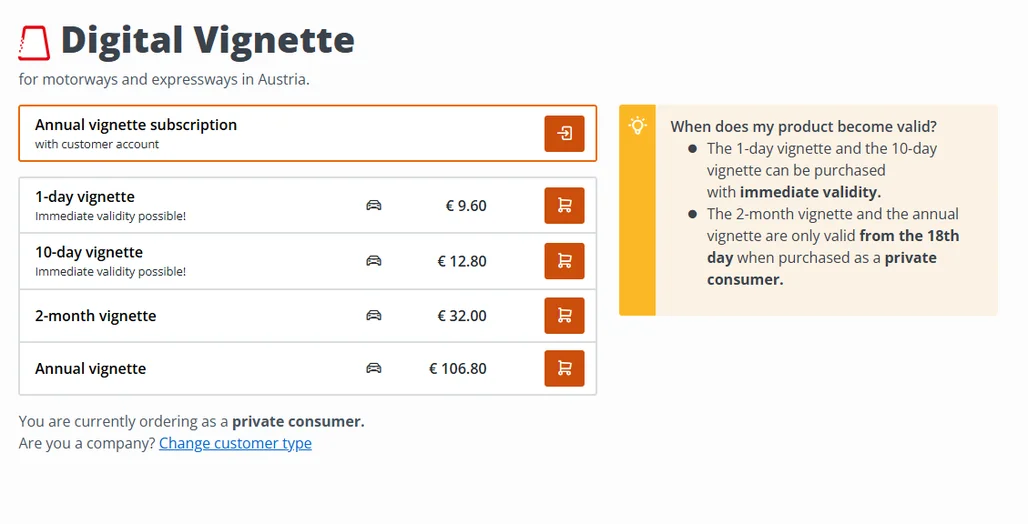Image resolution: width=1028 pixels, height=524 pixels.
Task: Click the red Digital Vignette logo icon
Action: coord(34,43)
